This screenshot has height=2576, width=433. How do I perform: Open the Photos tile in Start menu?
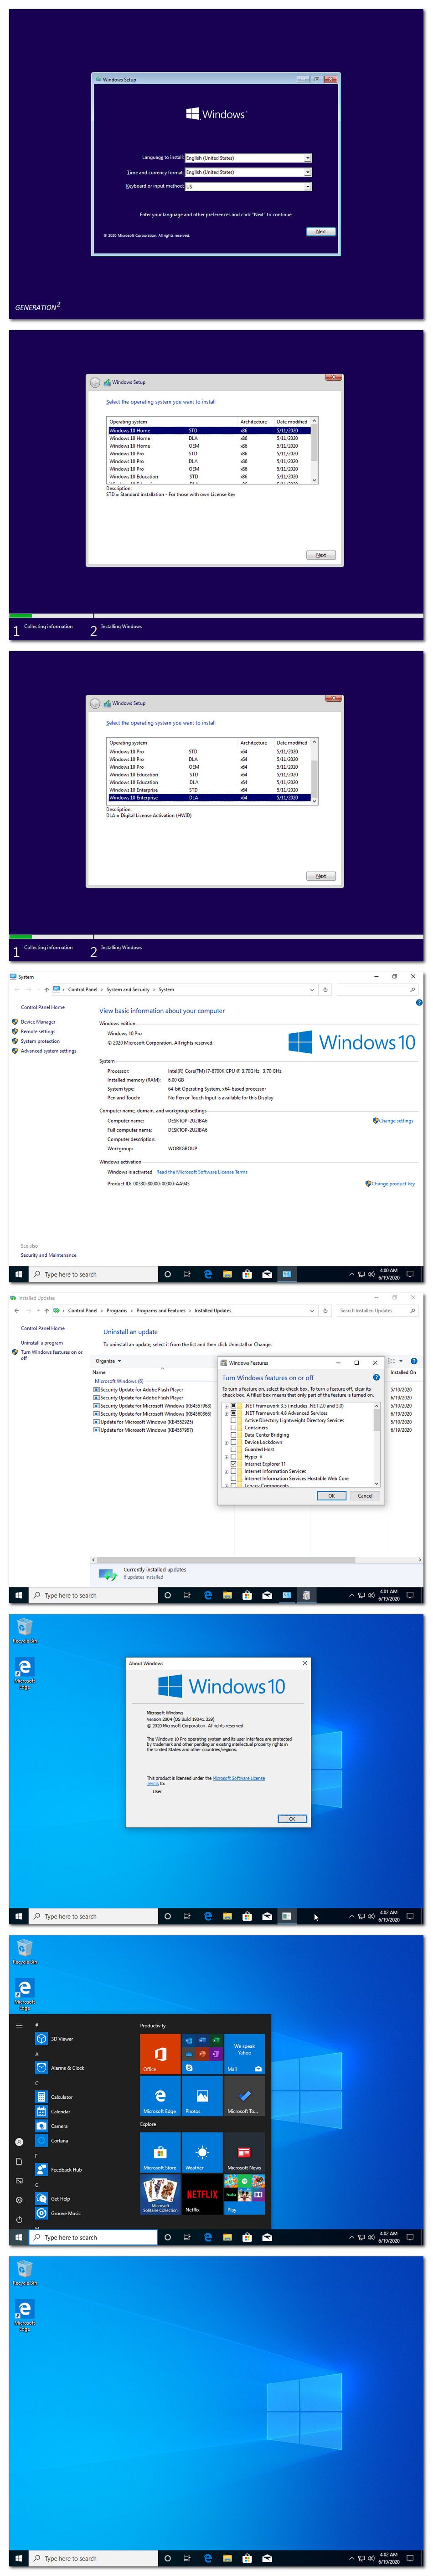[202, 2096]
